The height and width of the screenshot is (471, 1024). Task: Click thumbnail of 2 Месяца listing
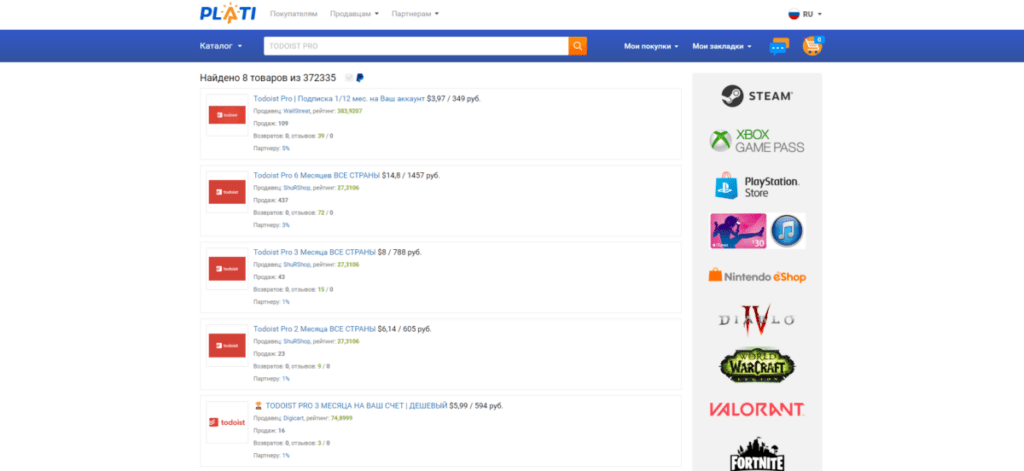pos(227,345)
